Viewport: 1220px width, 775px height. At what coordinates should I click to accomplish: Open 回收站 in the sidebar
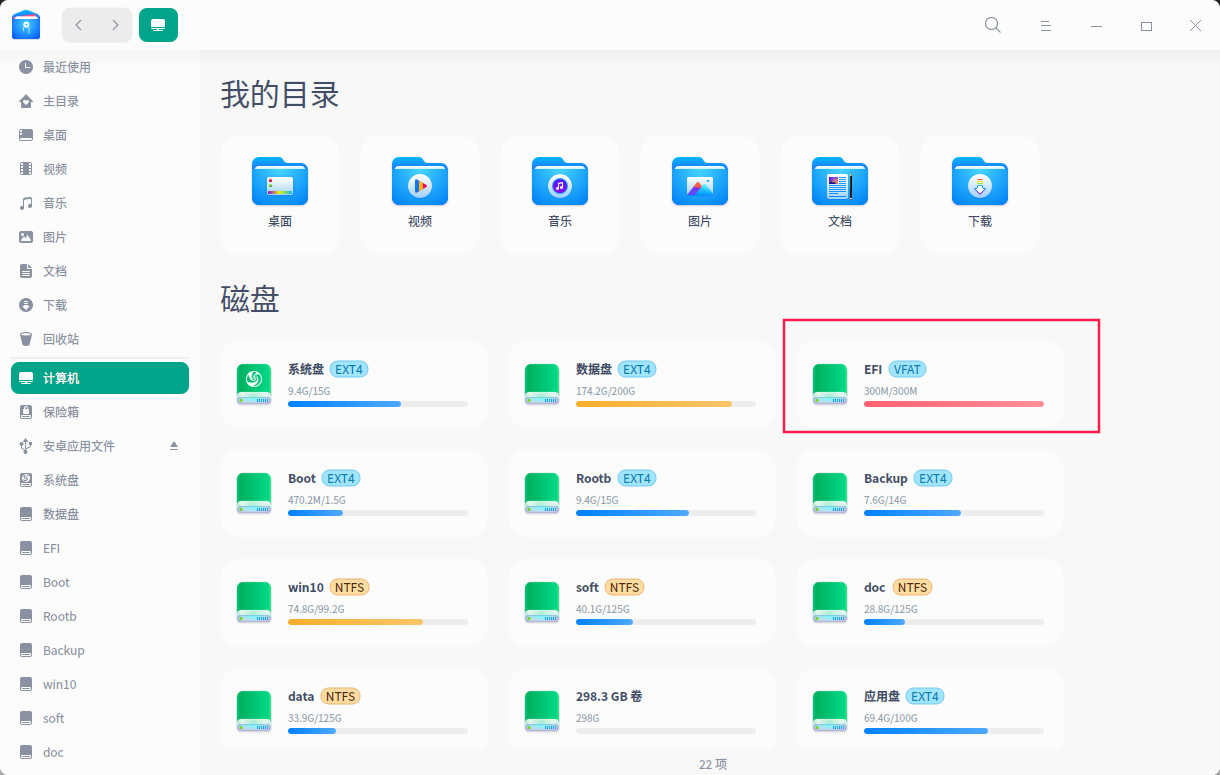(100, 339)
